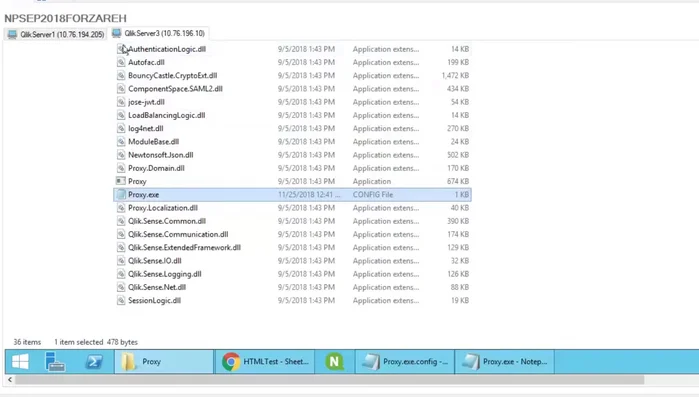Click the Qlik.Sense.Net.dll file icon

coord(121,287)
